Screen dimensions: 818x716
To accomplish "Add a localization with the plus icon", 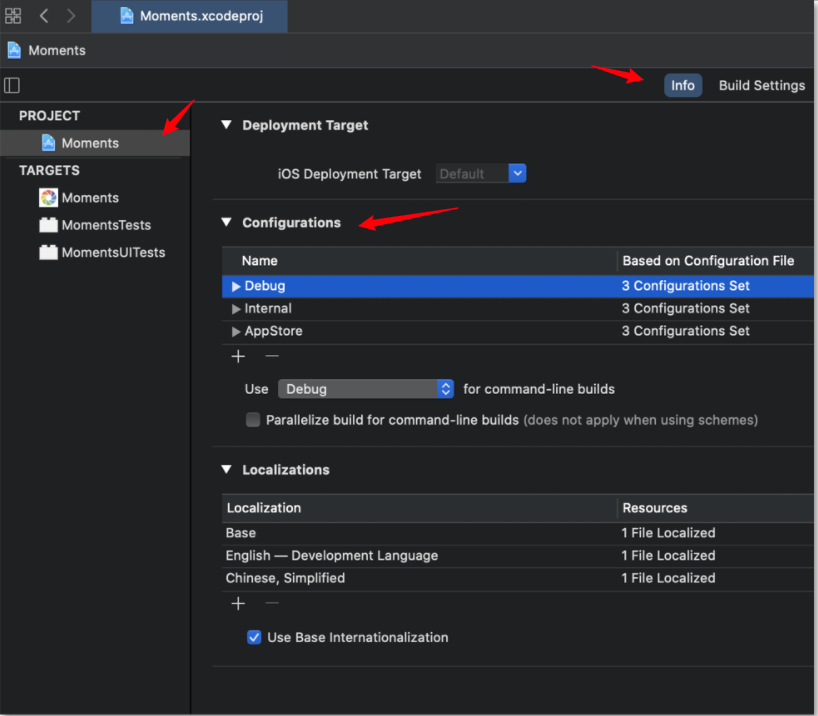I will pyautogui.click(x=238, y=603).
